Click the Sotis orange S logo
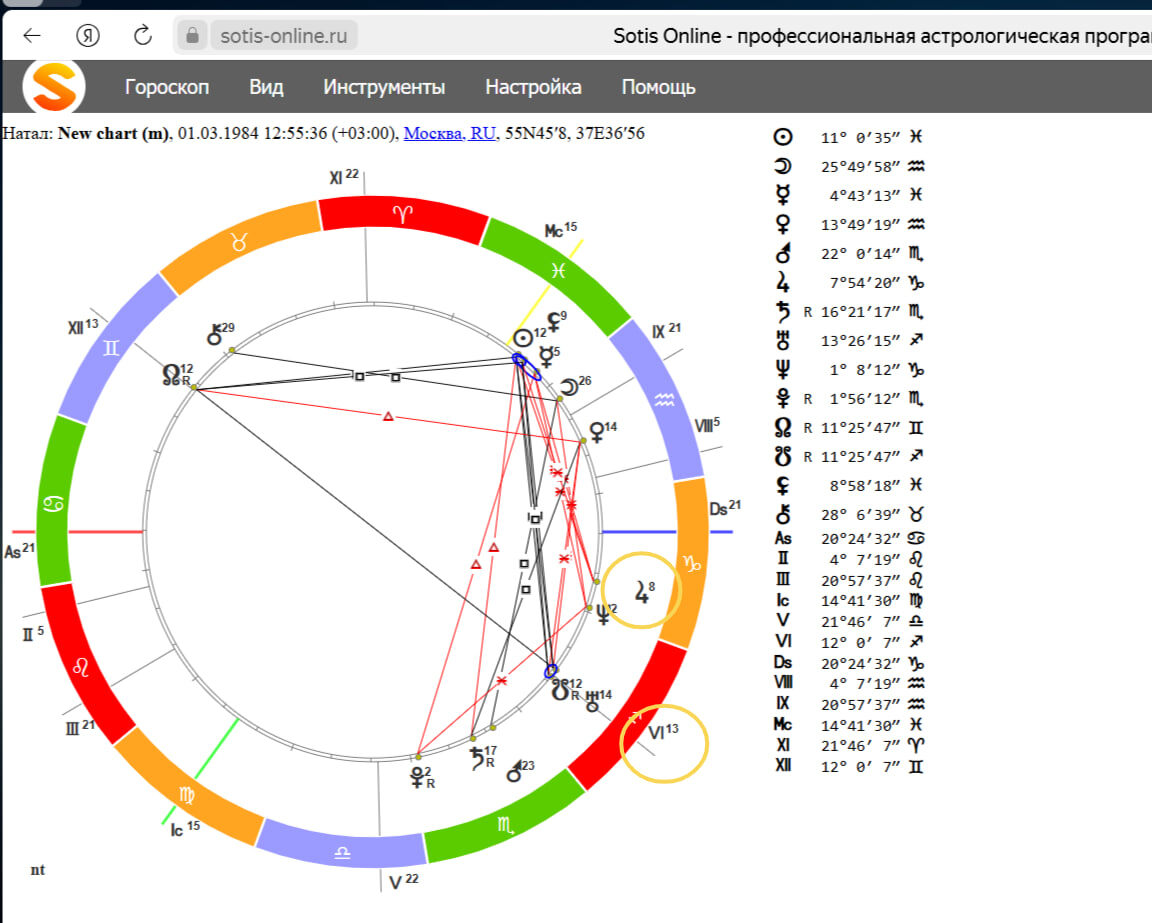 [54, 87]
